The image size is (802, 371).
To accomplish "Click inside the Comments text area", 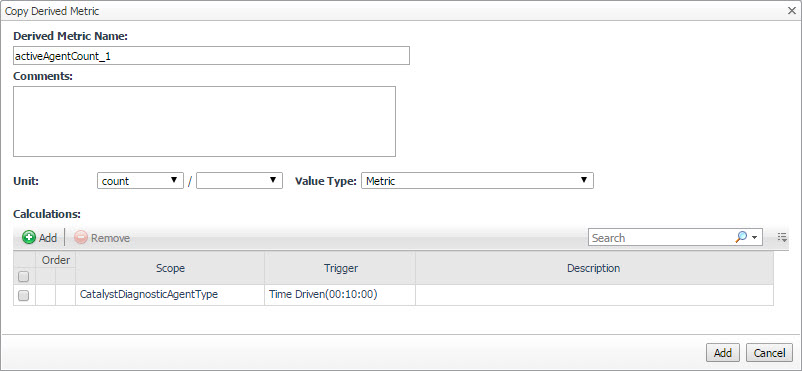I will point(204,121).
